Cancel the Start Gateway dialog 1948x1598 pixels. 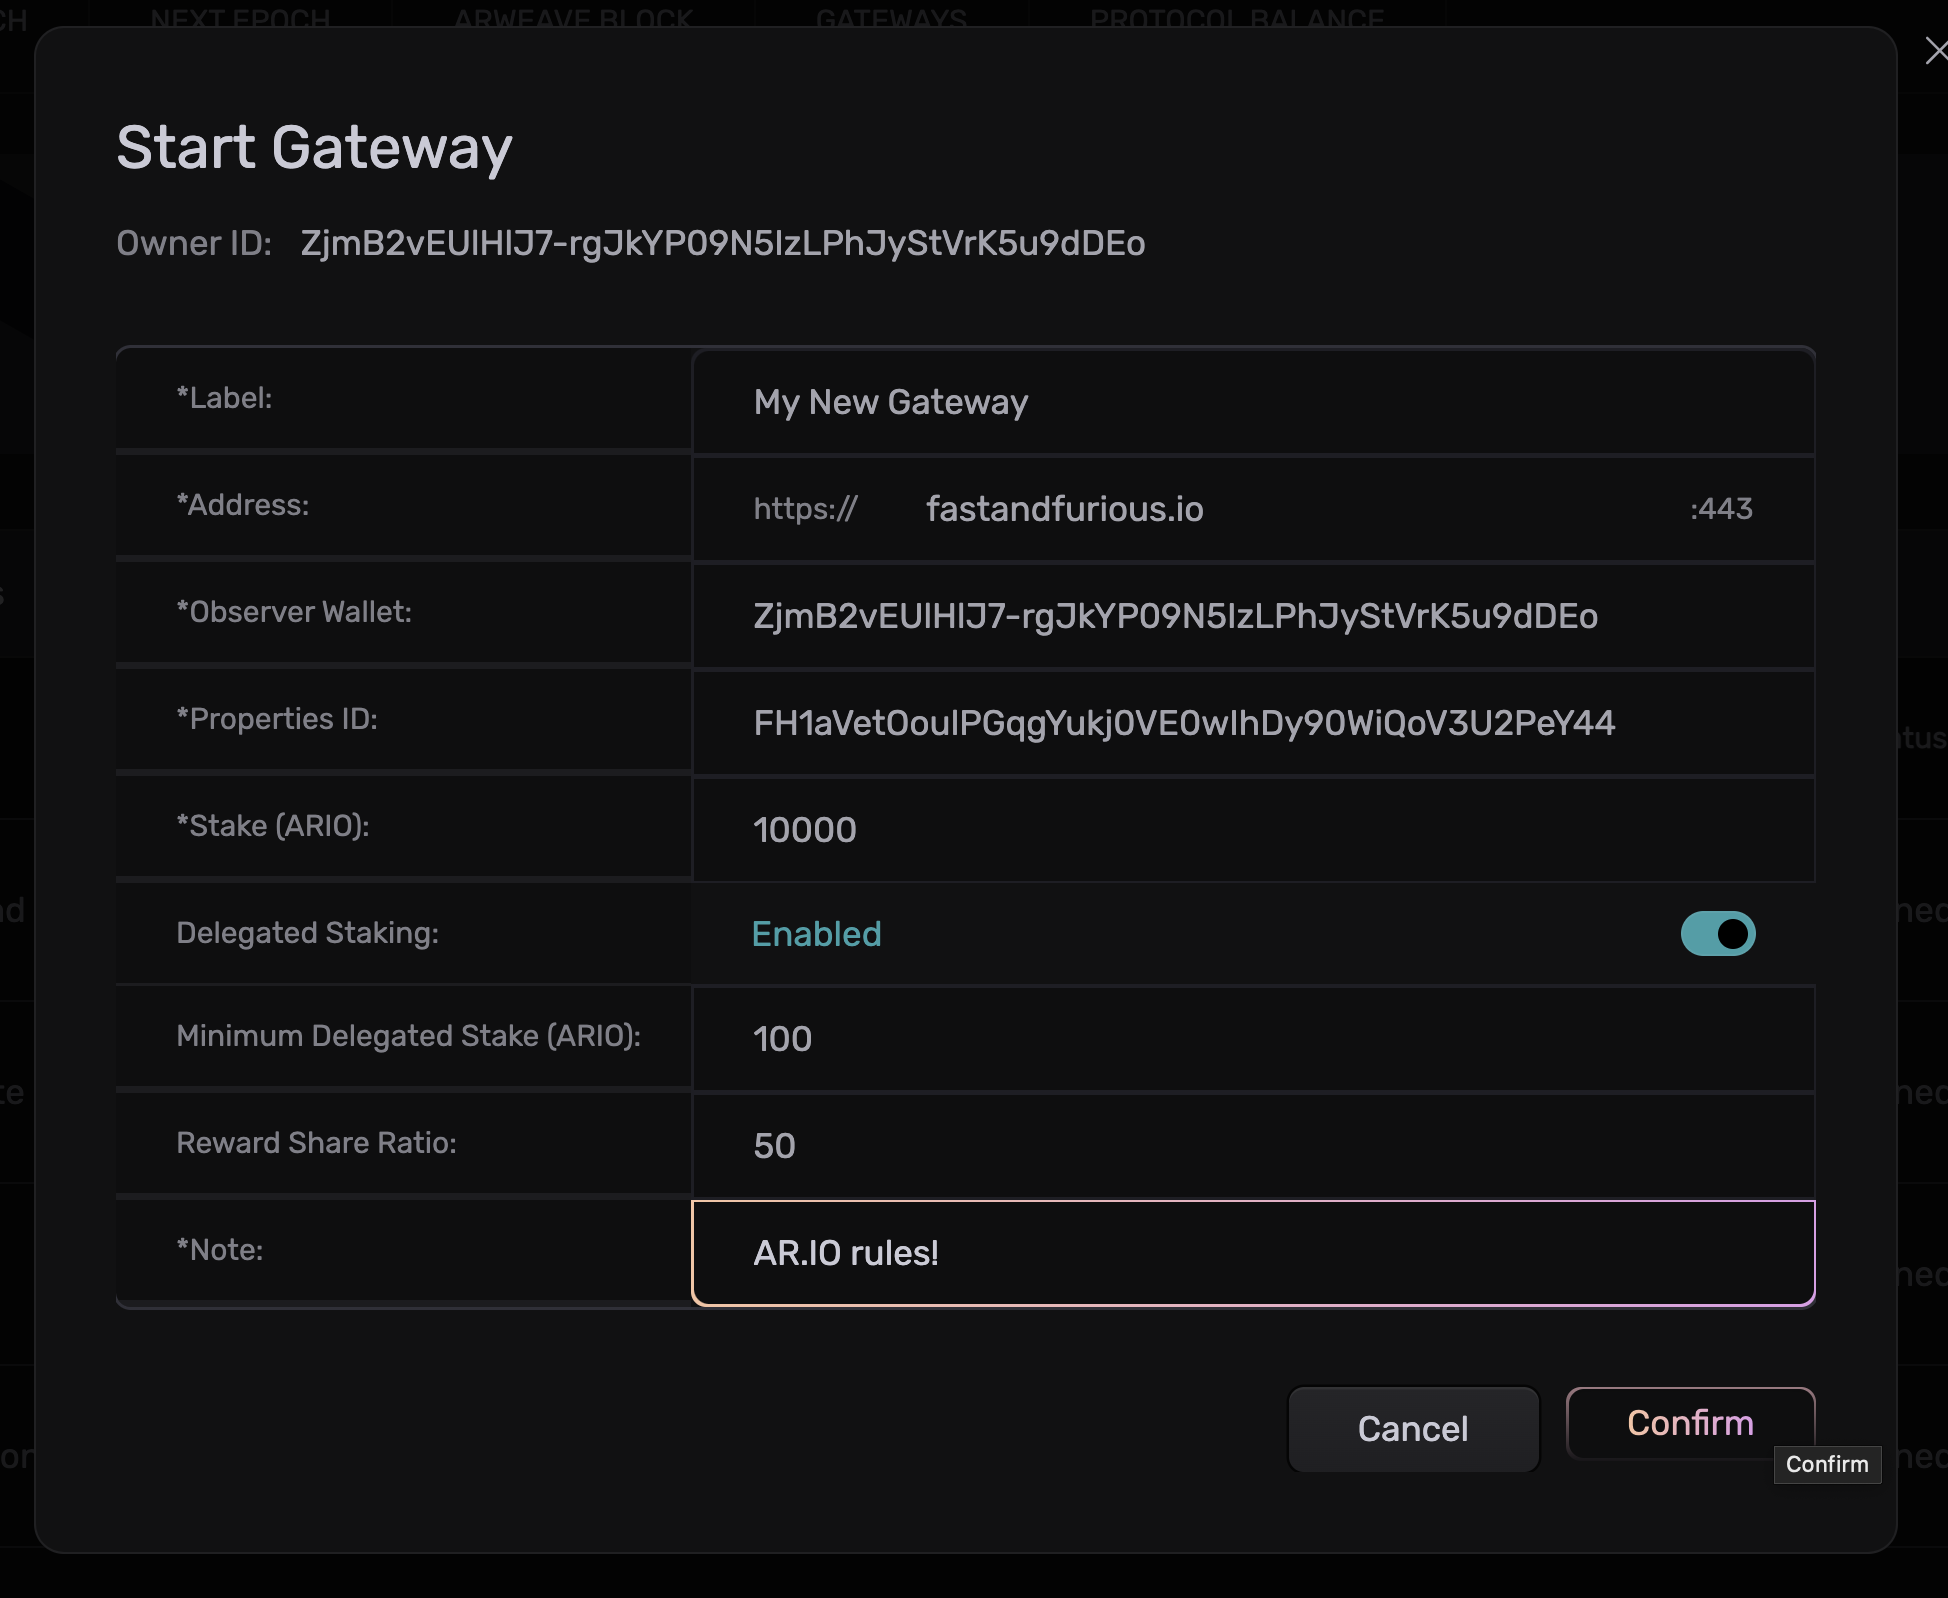pyautogui.click(x=1412, y=1429)
